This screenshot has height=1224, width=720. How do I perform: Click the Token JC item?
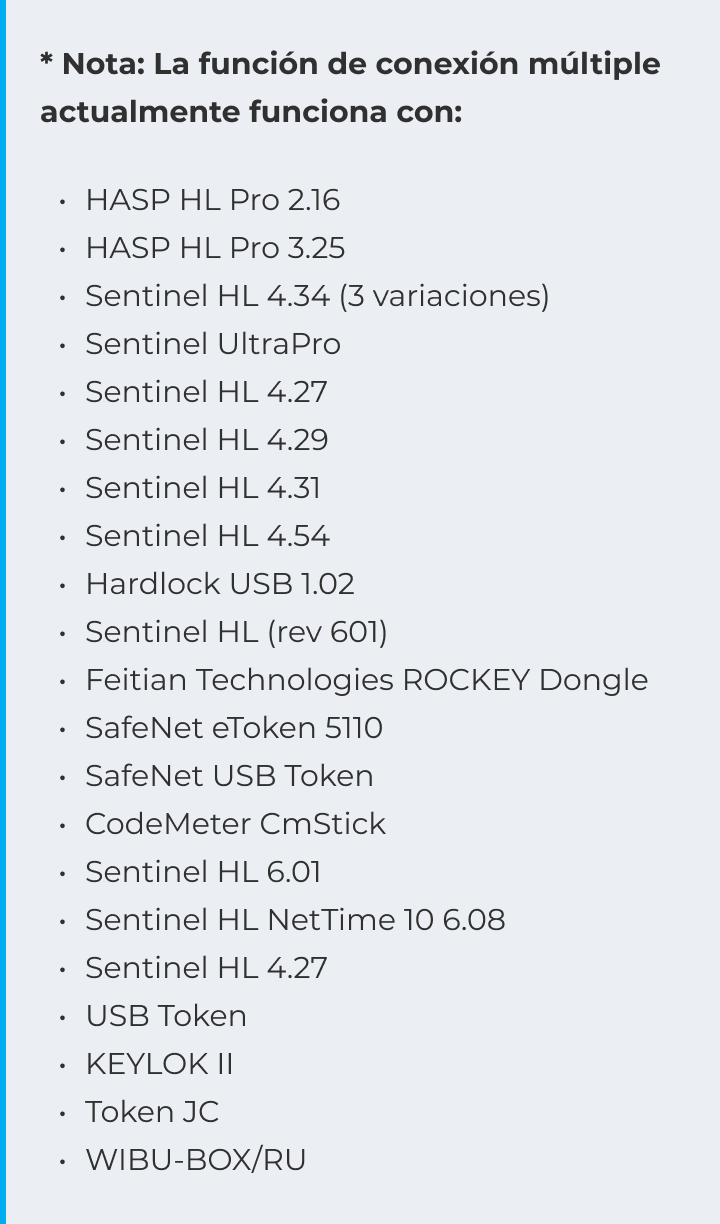coord(152,1112)
